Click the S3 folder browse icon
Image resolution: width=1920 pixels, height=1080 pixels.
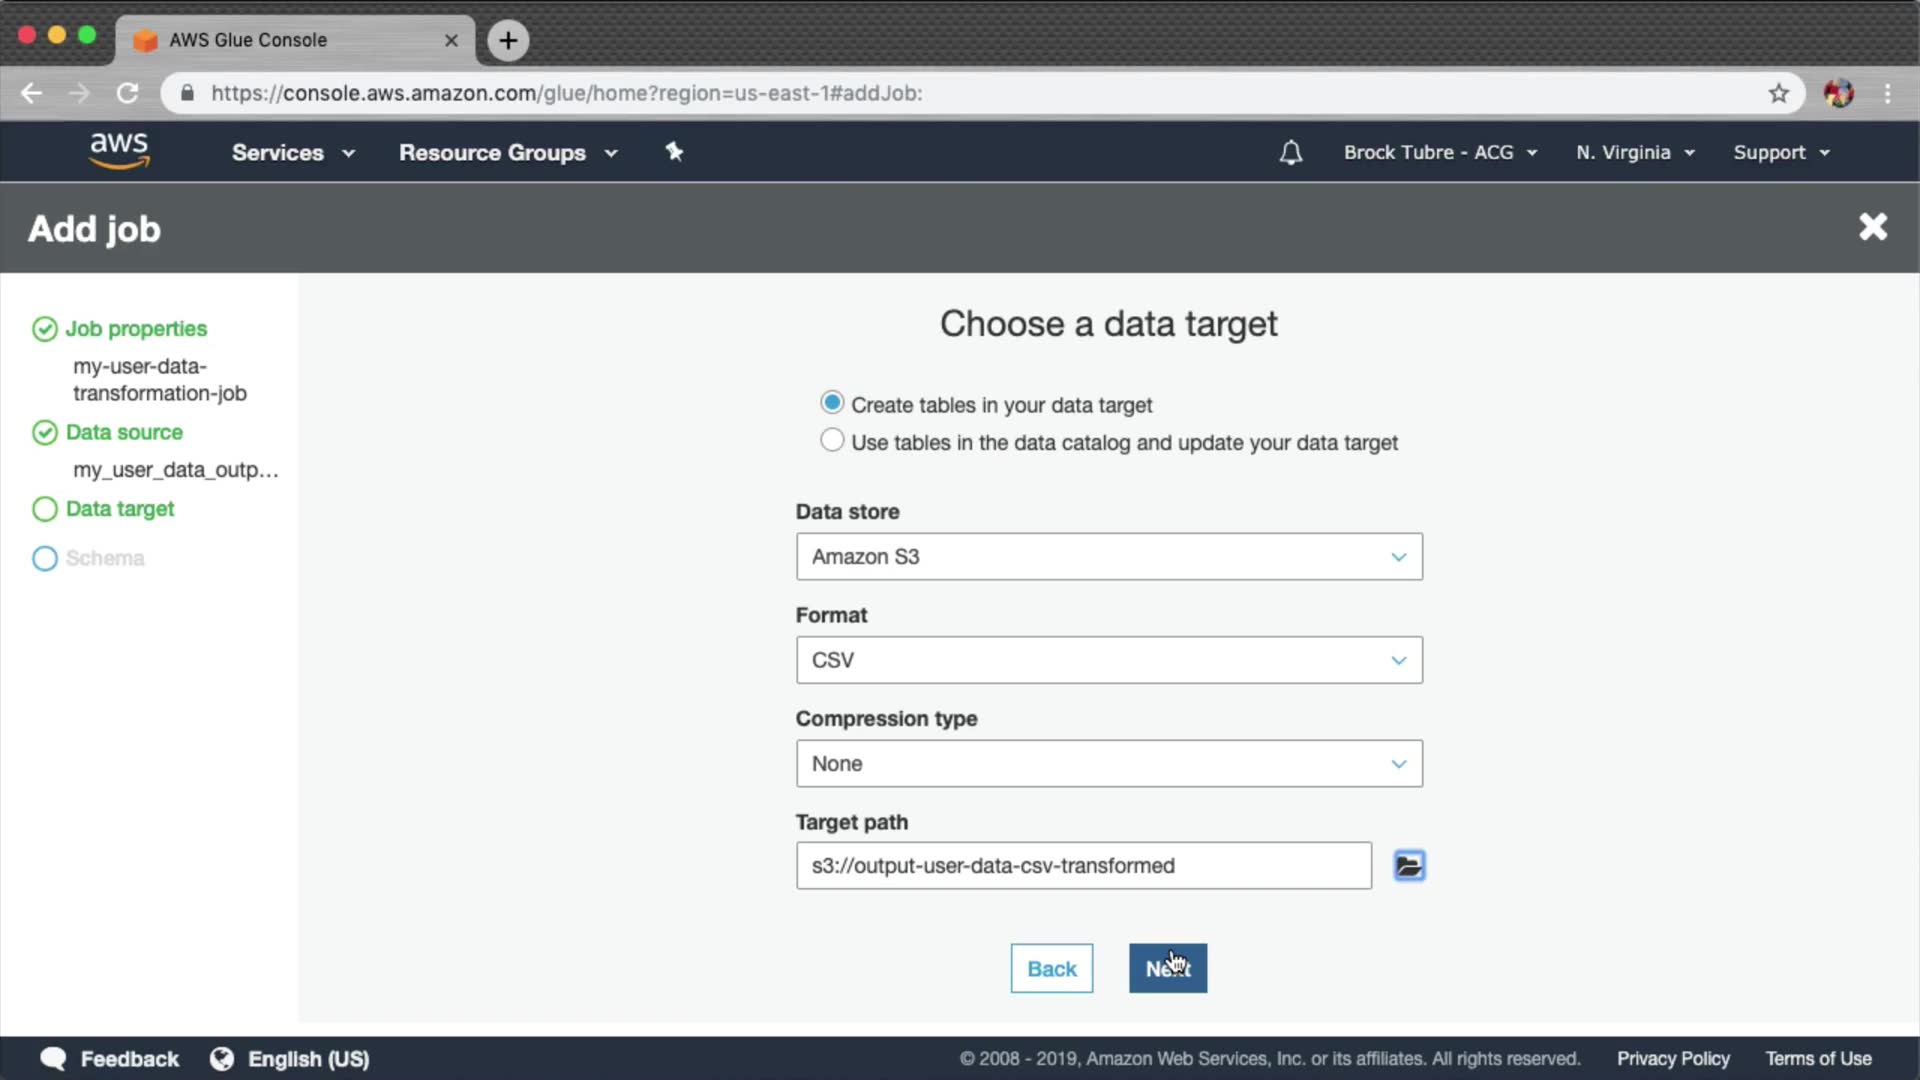[1409, 865]
